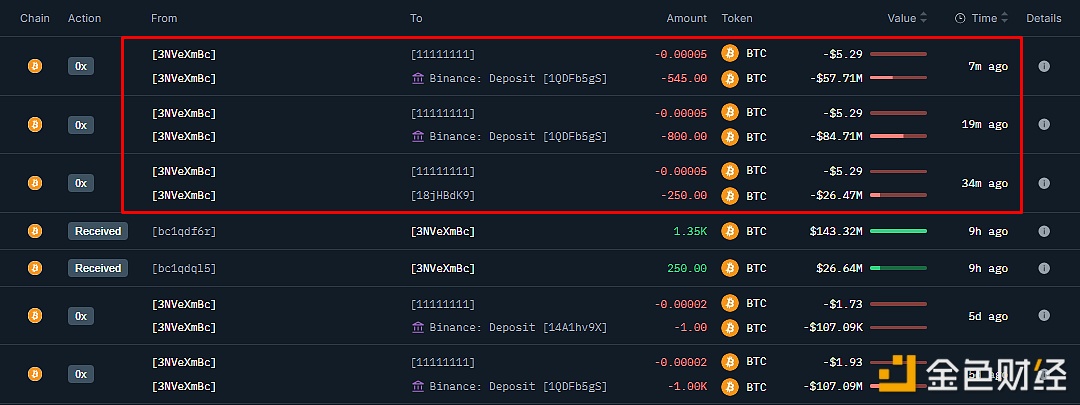Click the -$107.09K value cell
Image resolution: width=1080 pixels, height=405 pixels.
click(833, 327)
